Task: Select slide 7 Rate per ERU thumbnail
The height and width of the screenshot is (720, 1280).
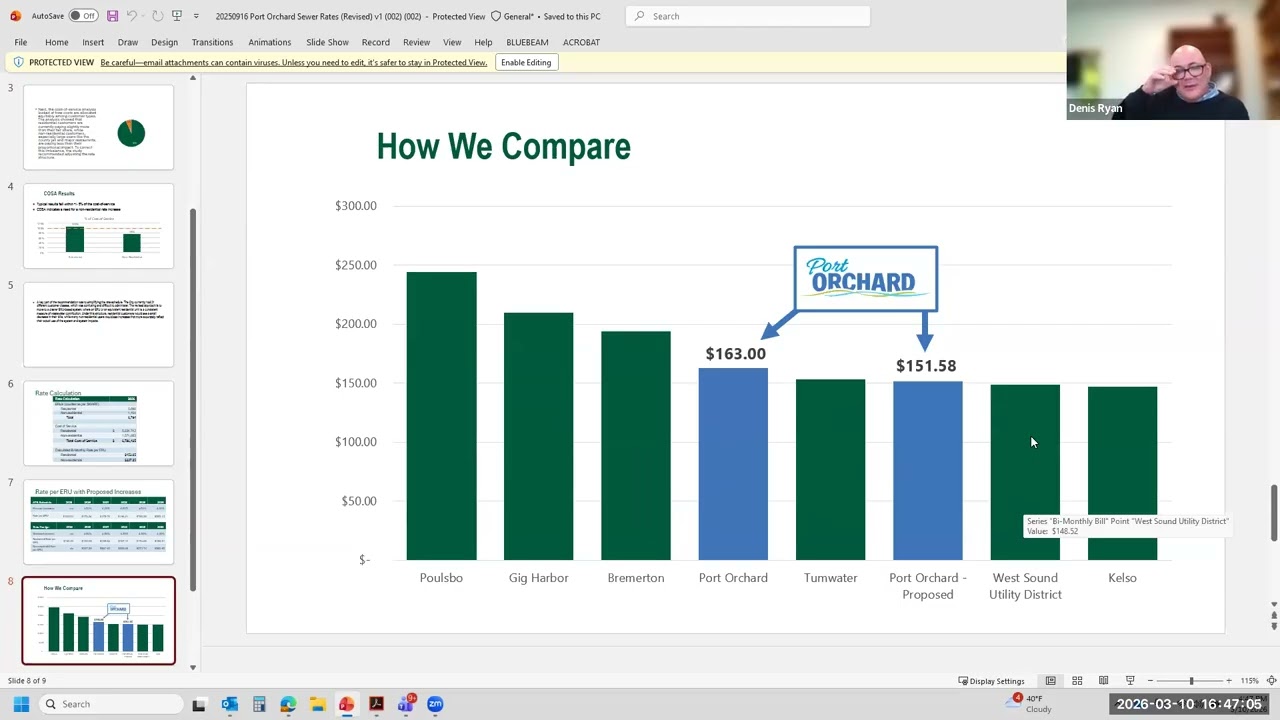Action: (x=98, y=523)
